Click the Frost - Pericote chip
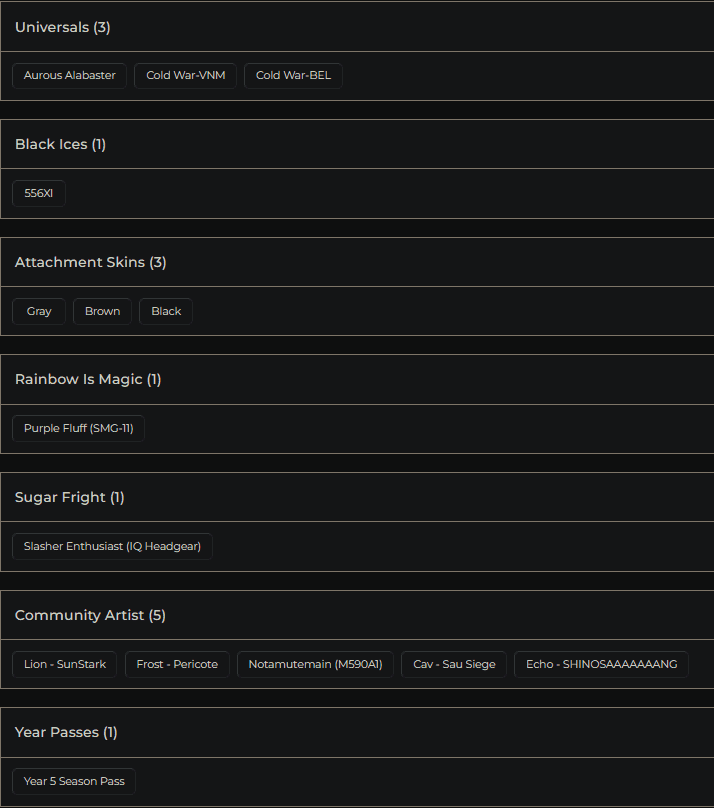 pos(177,664)
